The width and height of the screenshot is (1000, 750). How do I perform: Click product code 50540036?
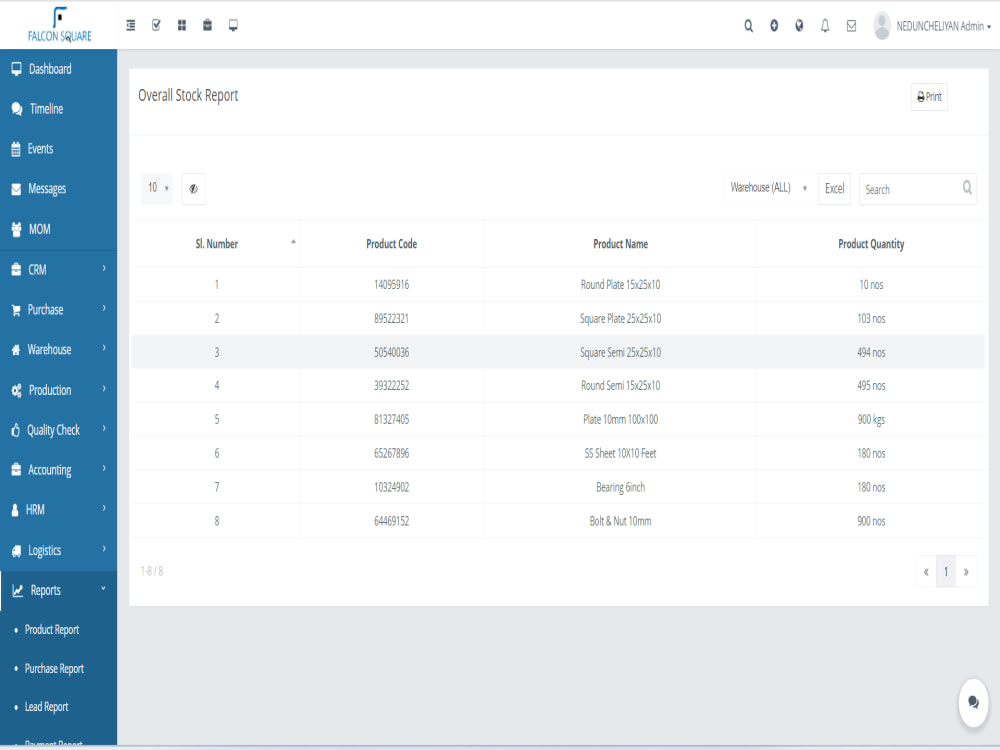pyautogui.click(x=392, y=353)
